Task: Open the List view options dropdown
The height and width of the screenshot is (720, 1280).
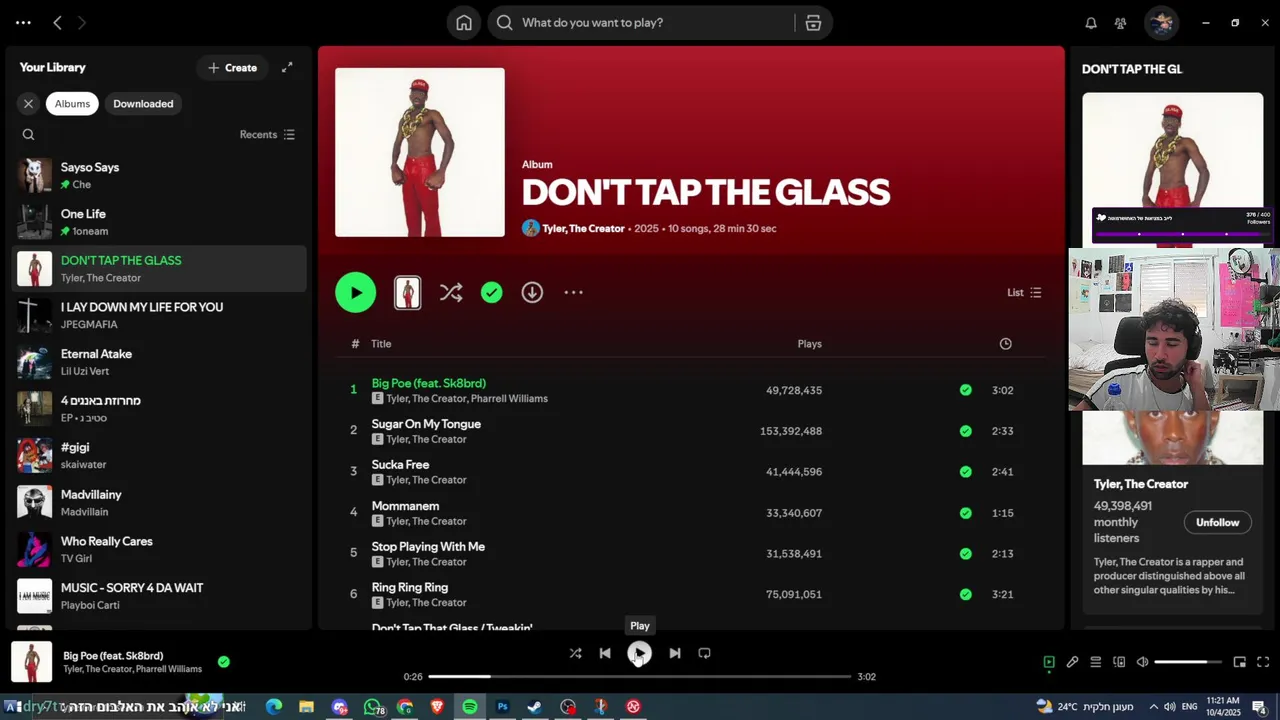Action: (1024, 292)
